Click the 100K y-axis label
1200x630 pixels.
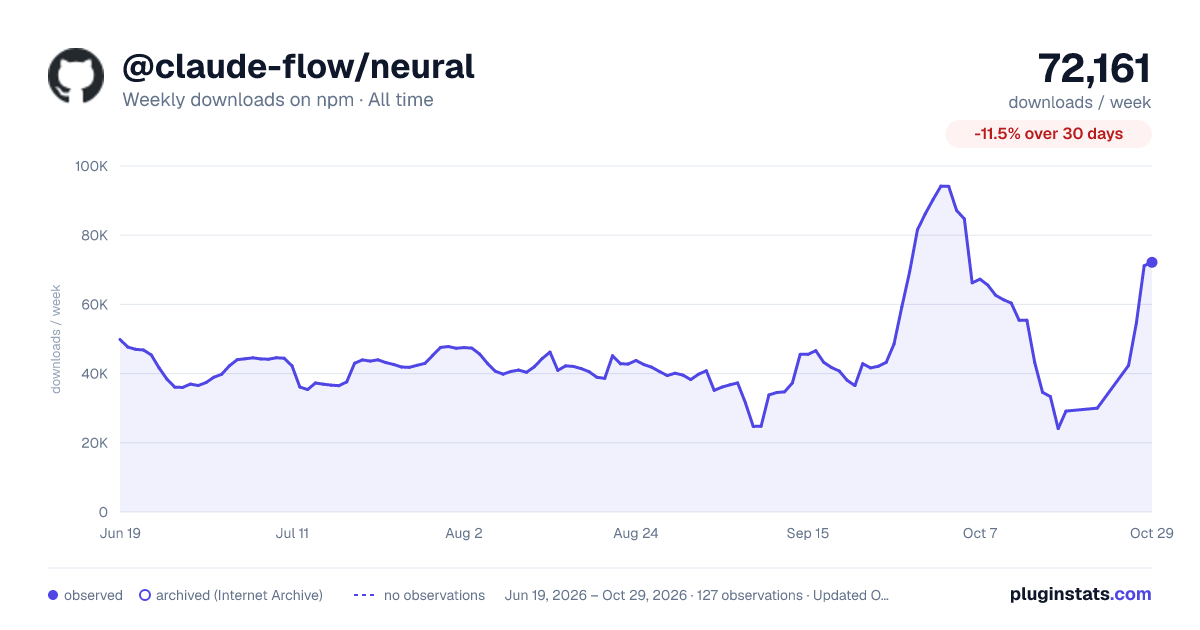[x=92, y=166]
